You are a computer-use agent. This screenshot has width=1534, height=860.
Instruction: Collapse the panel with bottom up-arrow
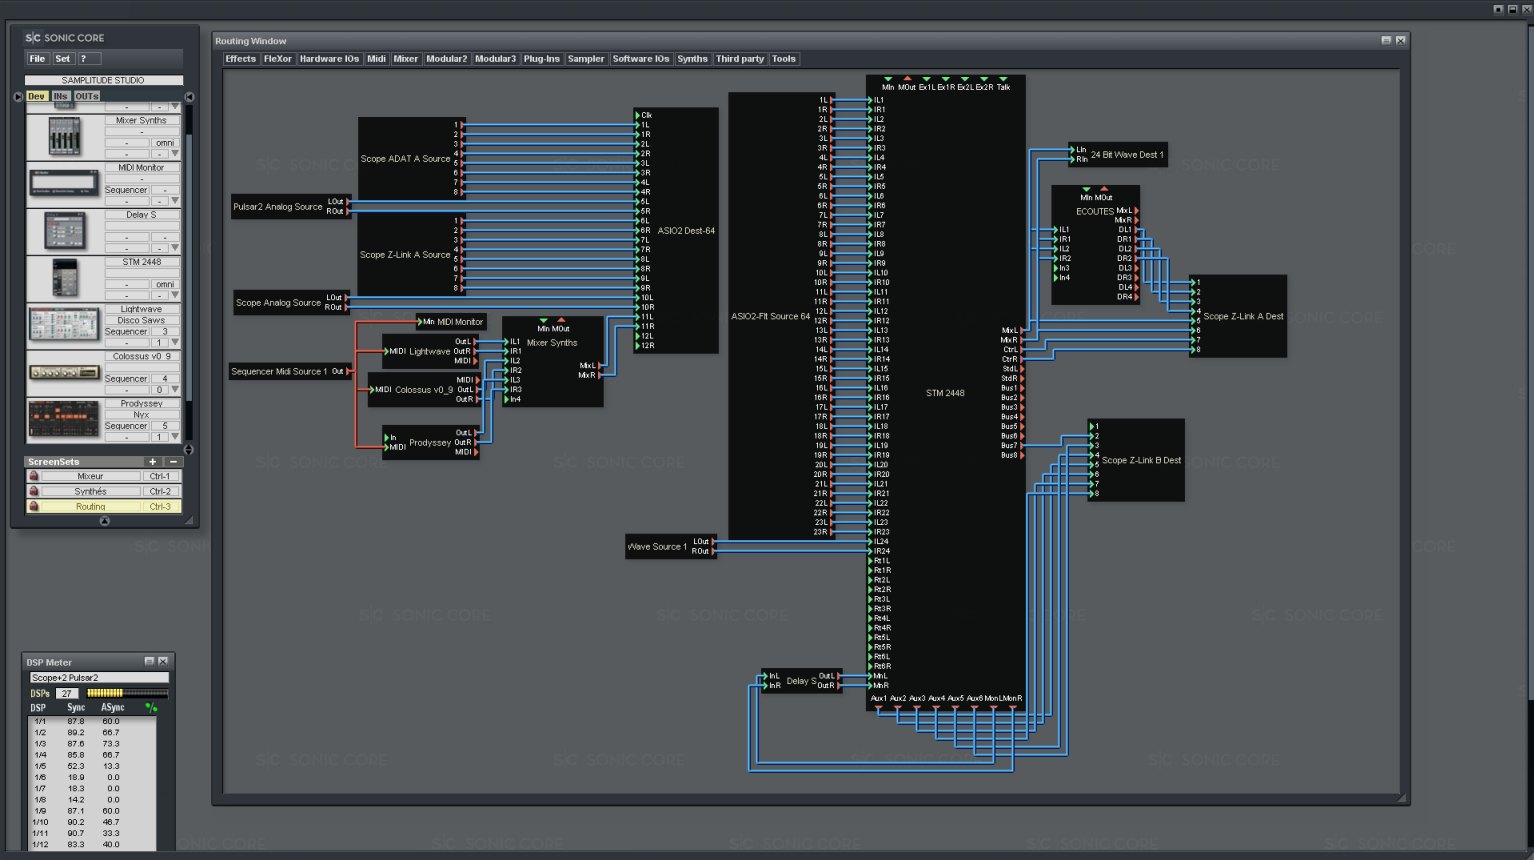(x=104, y=521)
